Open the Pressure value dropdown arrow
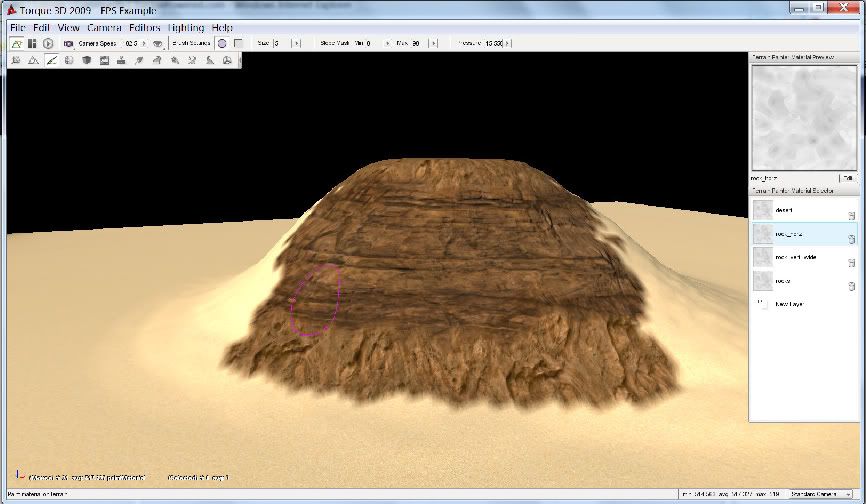The width and height of the screenshot is (866, 504). point(509,44)
